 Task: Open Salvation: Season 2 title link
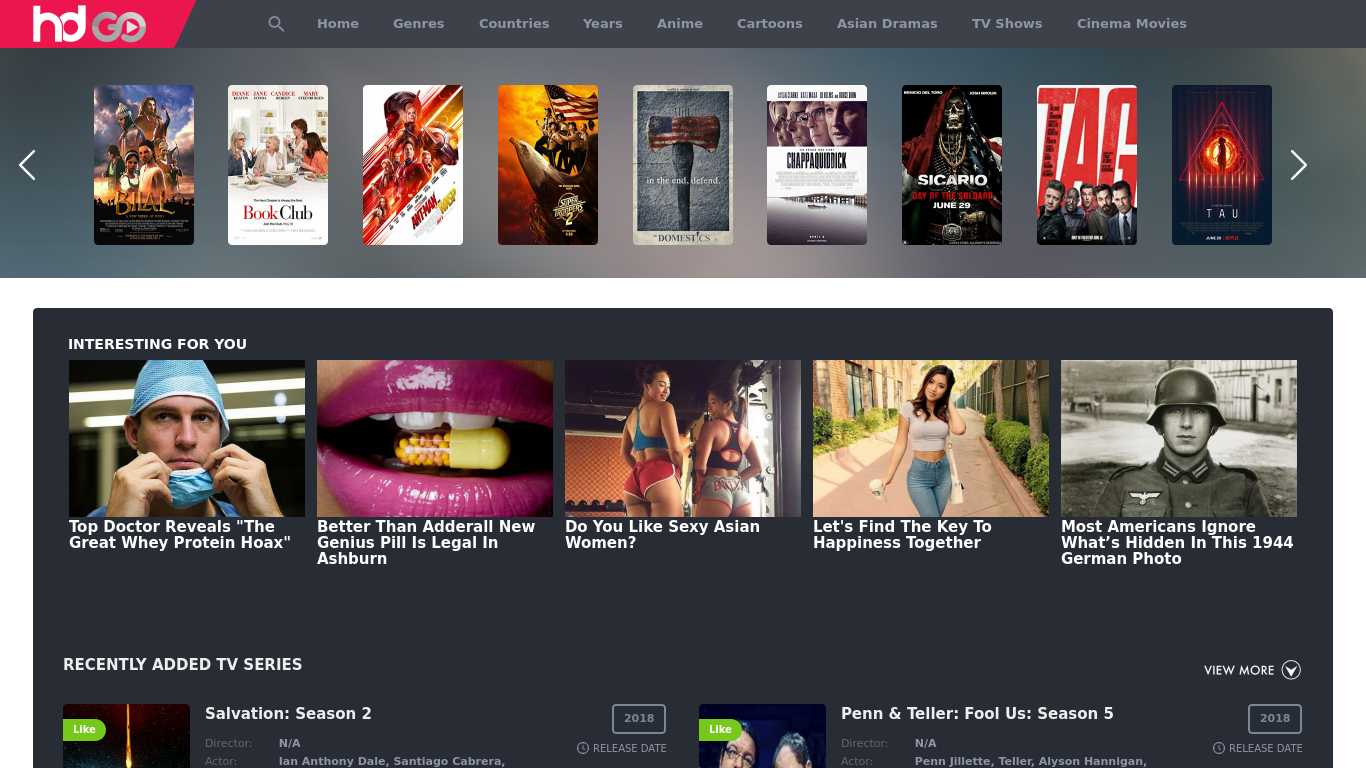[x=288, y=714]
